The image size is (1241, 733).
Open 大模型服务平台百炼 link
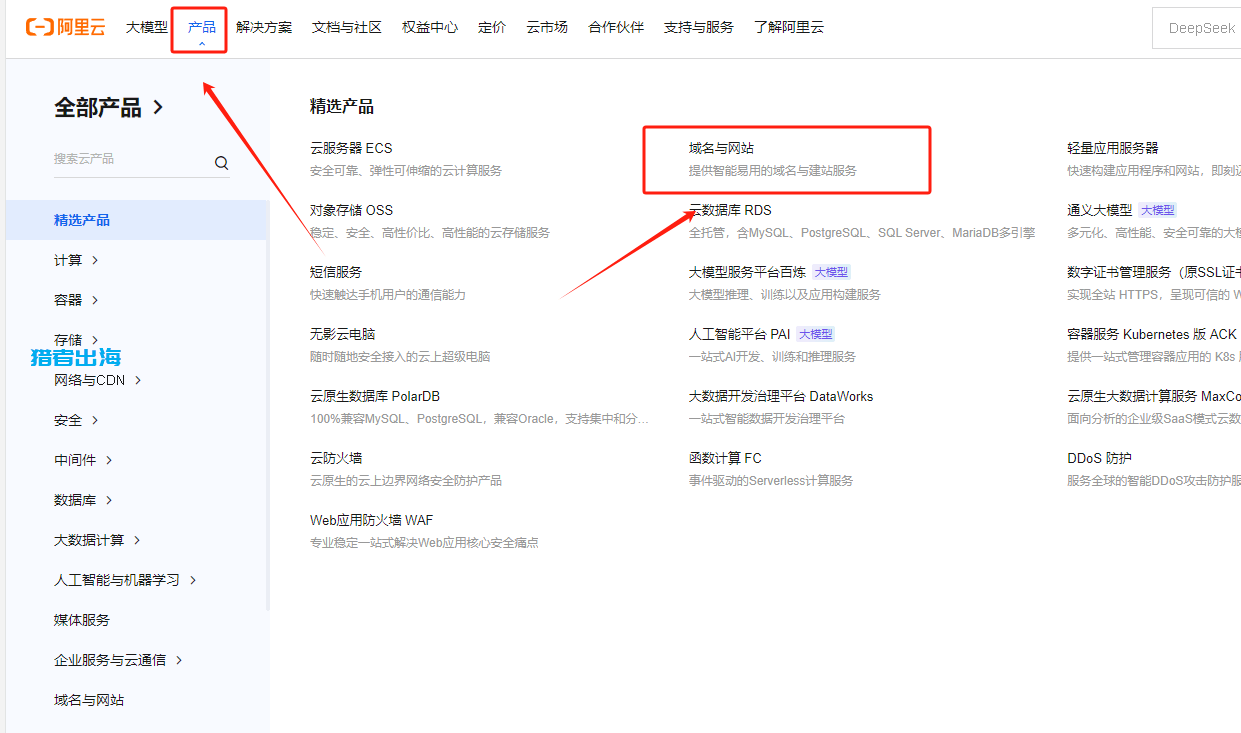747,272
